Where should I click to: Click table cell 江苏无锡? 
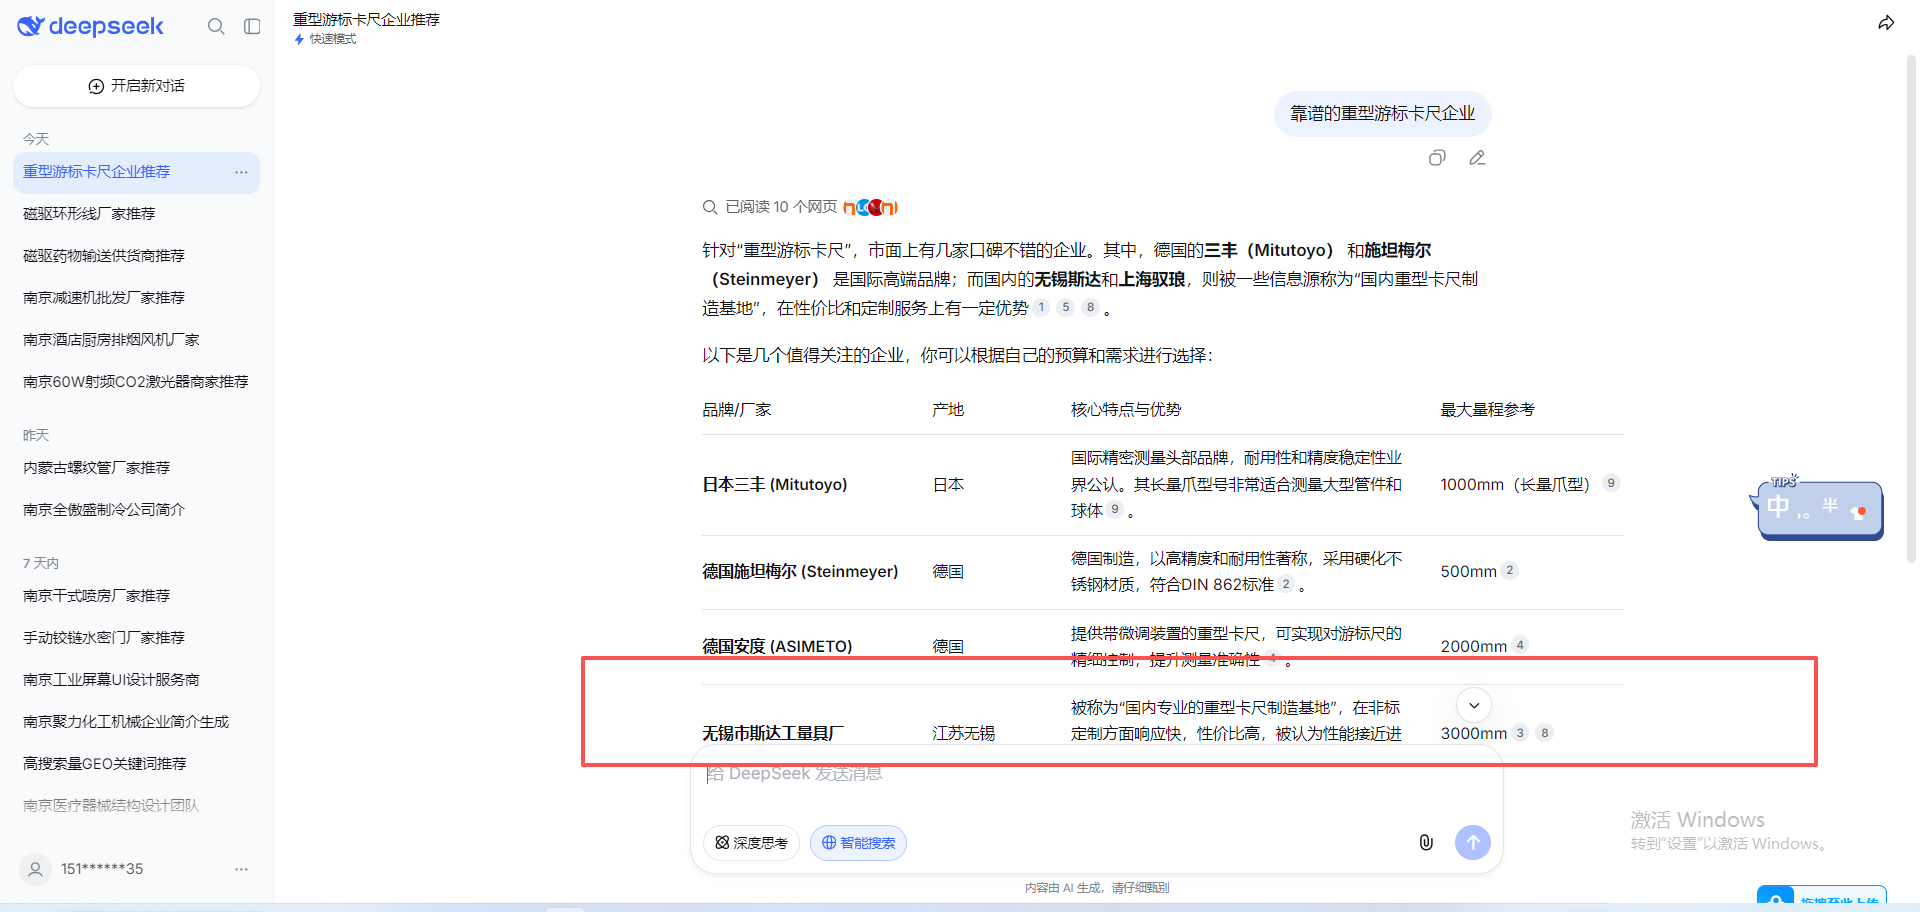point(963,734)
